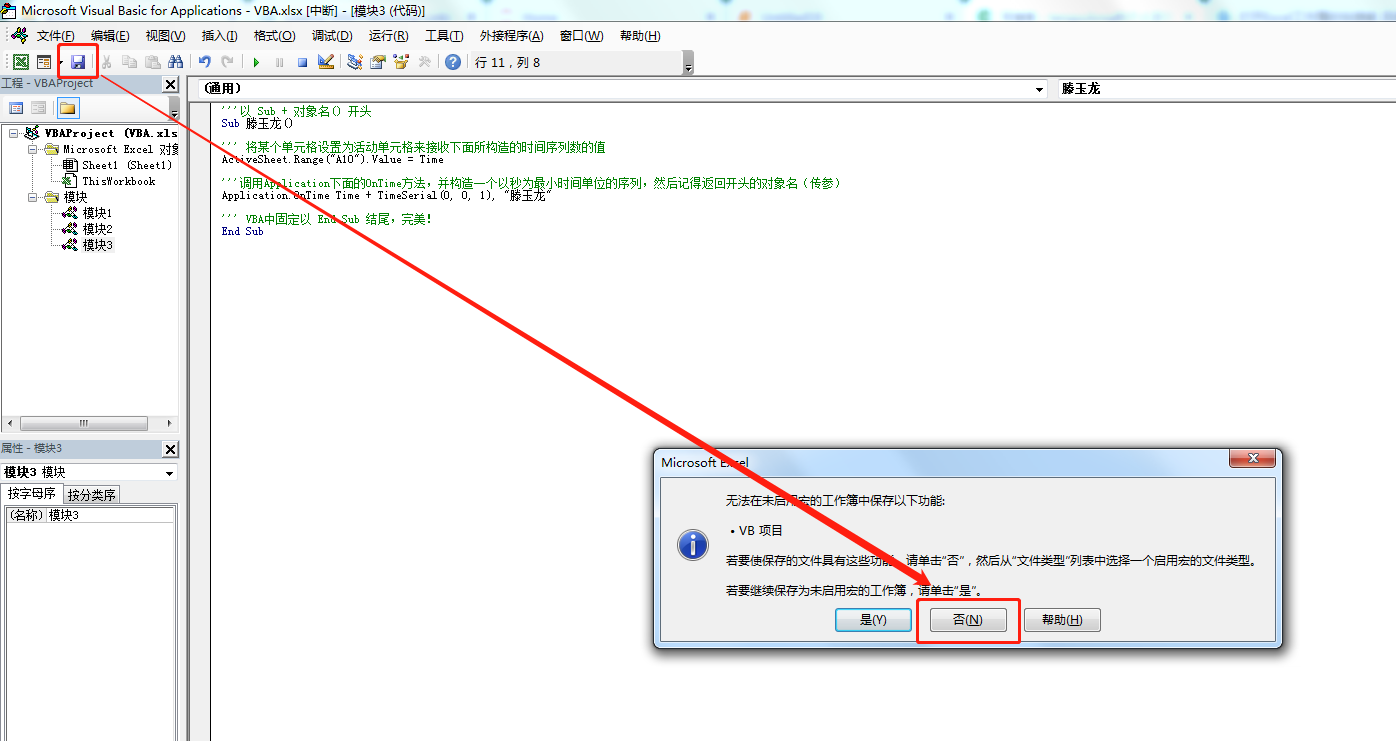Click the Insert UserForm toolbar icon
1396x741 pixels.
click(x=44, y=62)
